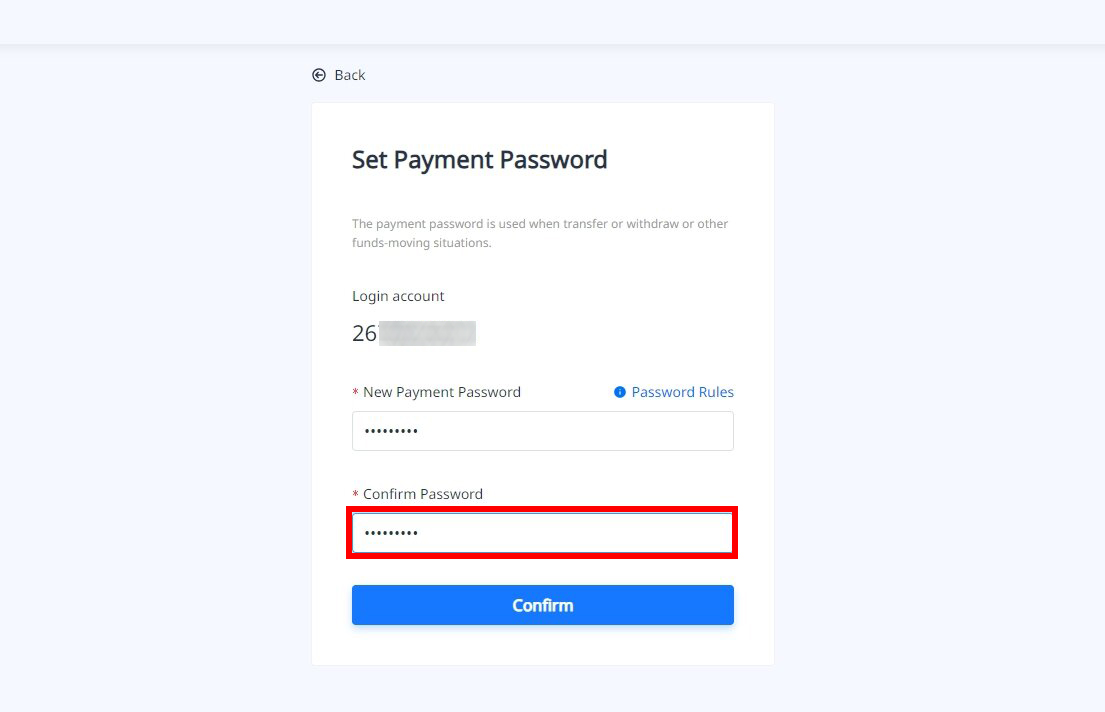Screen dimensions: 1105x712
Task: Click the "funds-moving situations" text line
Action: pos(421,243)
